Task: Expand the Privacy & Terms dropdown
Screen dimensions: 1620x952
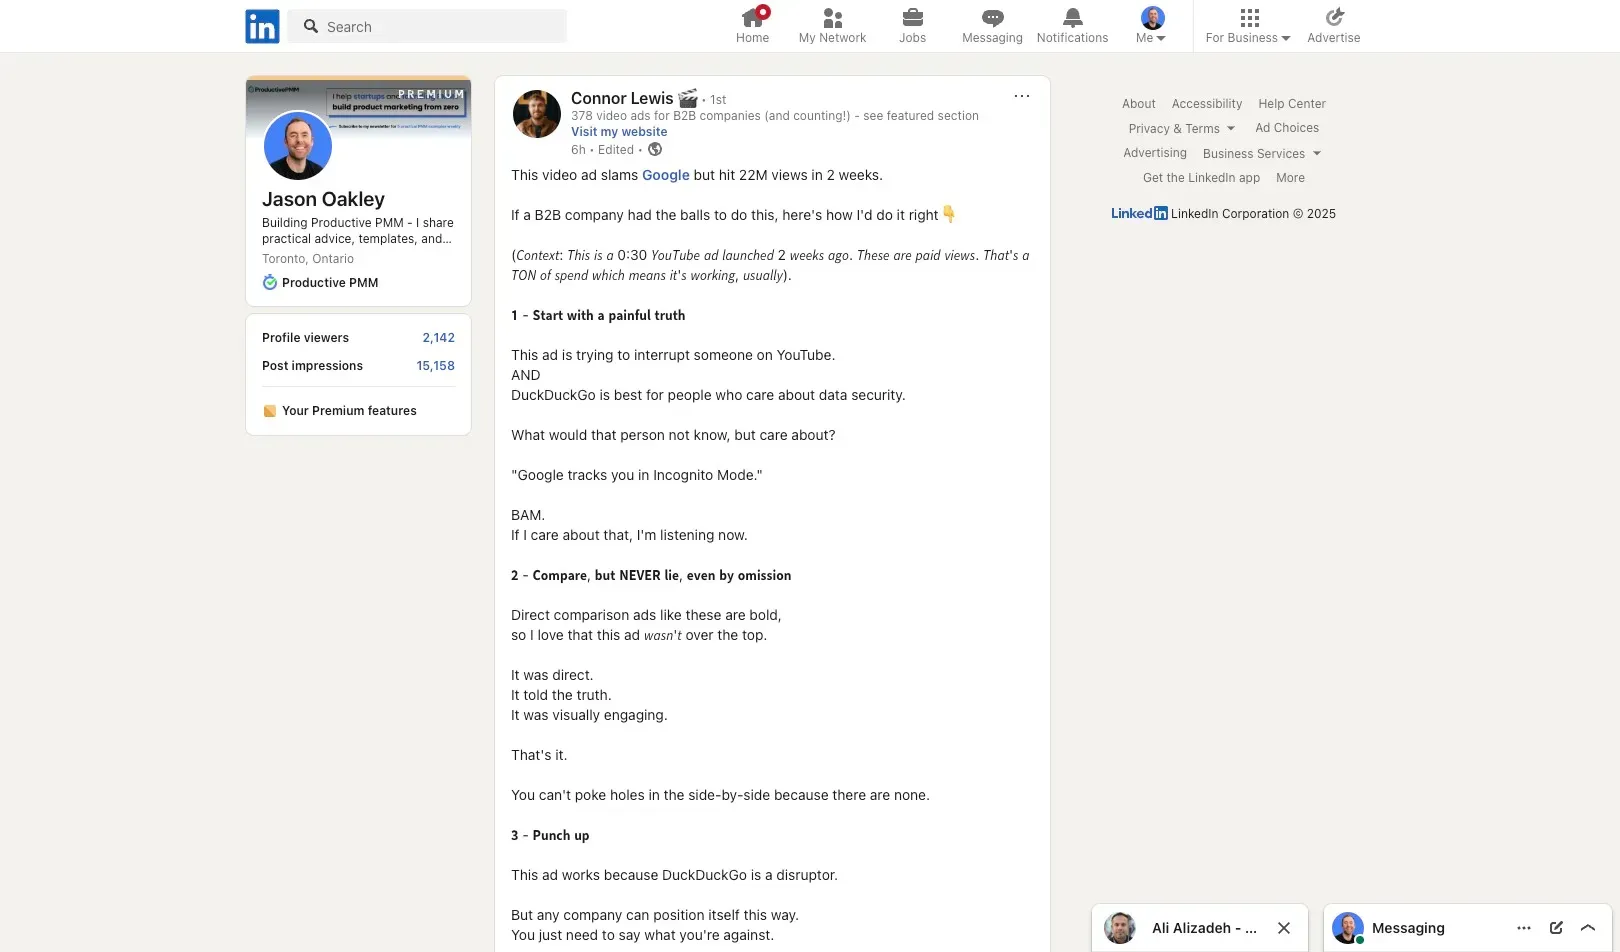Action: [x=1182, y=129]
